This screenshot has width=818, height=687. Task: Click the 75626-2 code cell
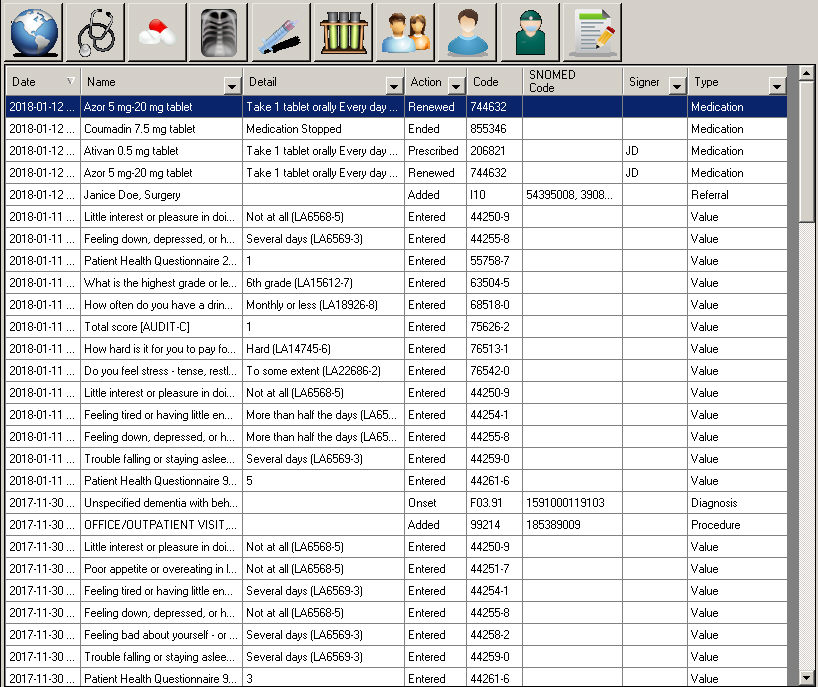point(494,327)
